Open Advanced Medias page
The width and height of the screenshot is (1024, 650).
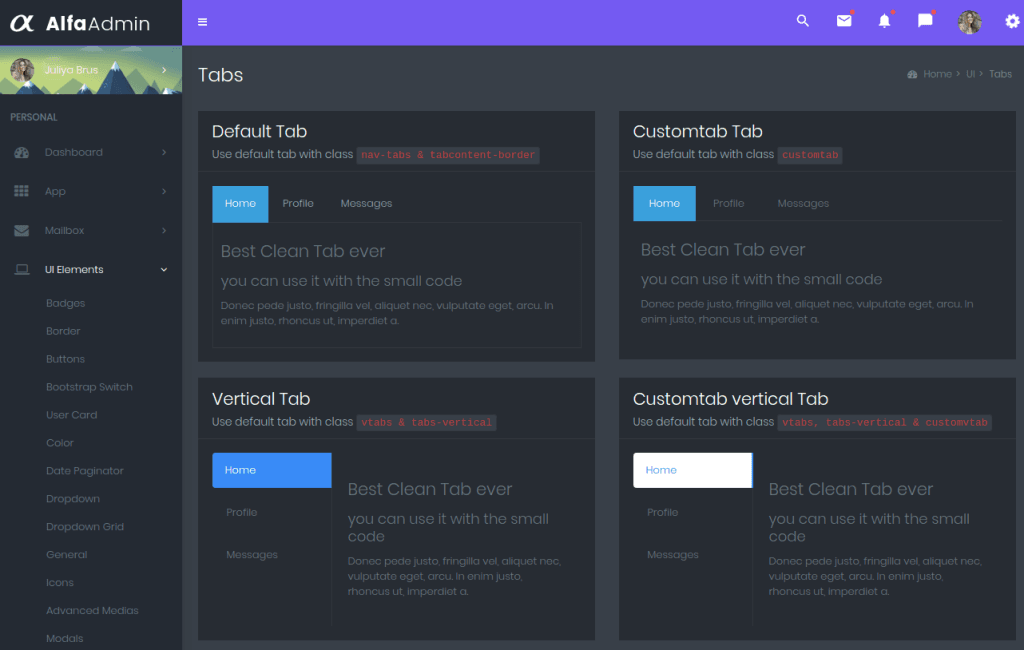click(92, 611)
